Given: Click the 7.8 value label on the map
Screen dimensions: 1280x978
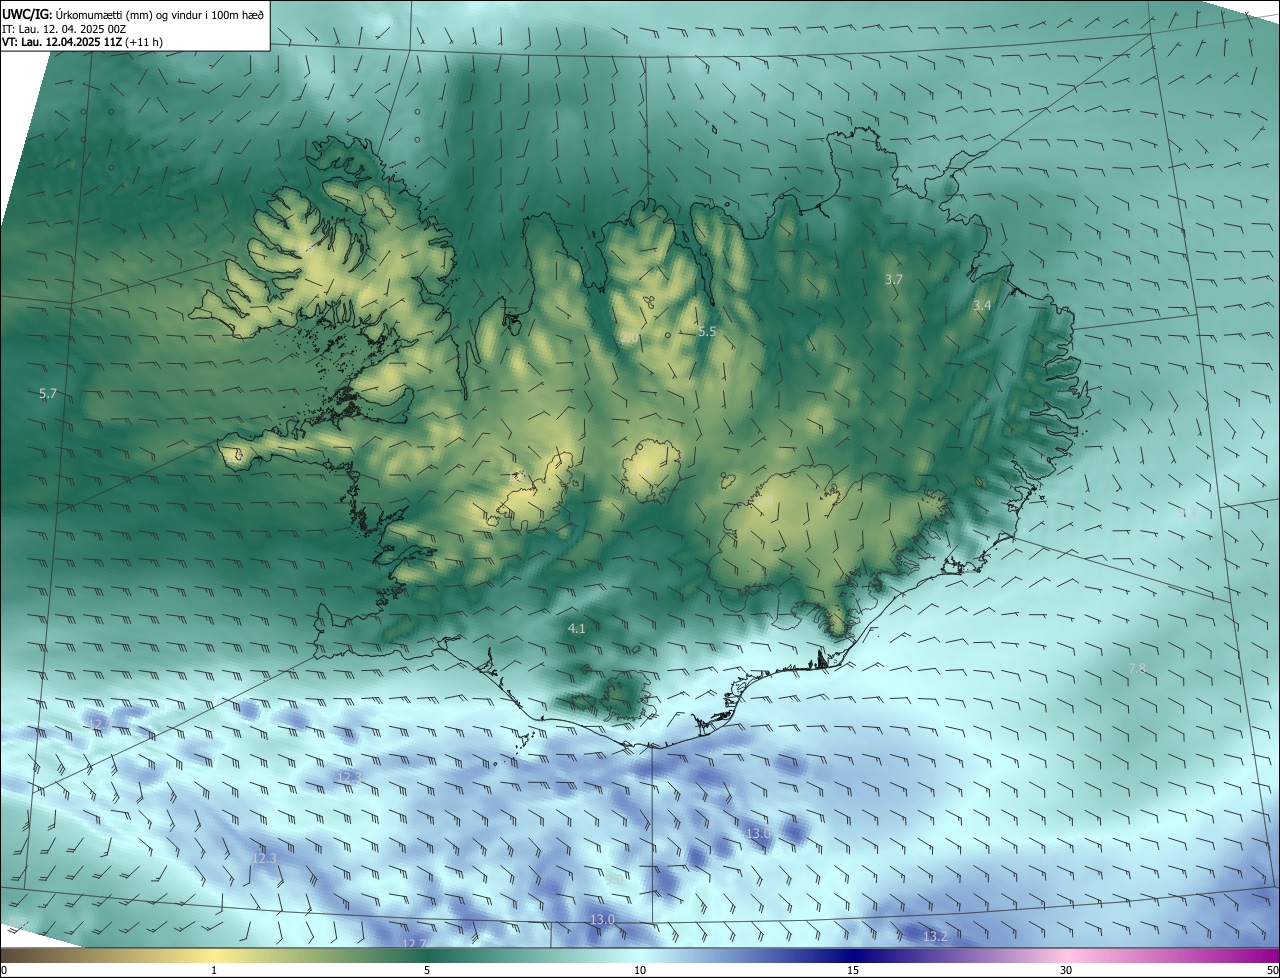Looking at the screenshot, I should (1137, 668).
